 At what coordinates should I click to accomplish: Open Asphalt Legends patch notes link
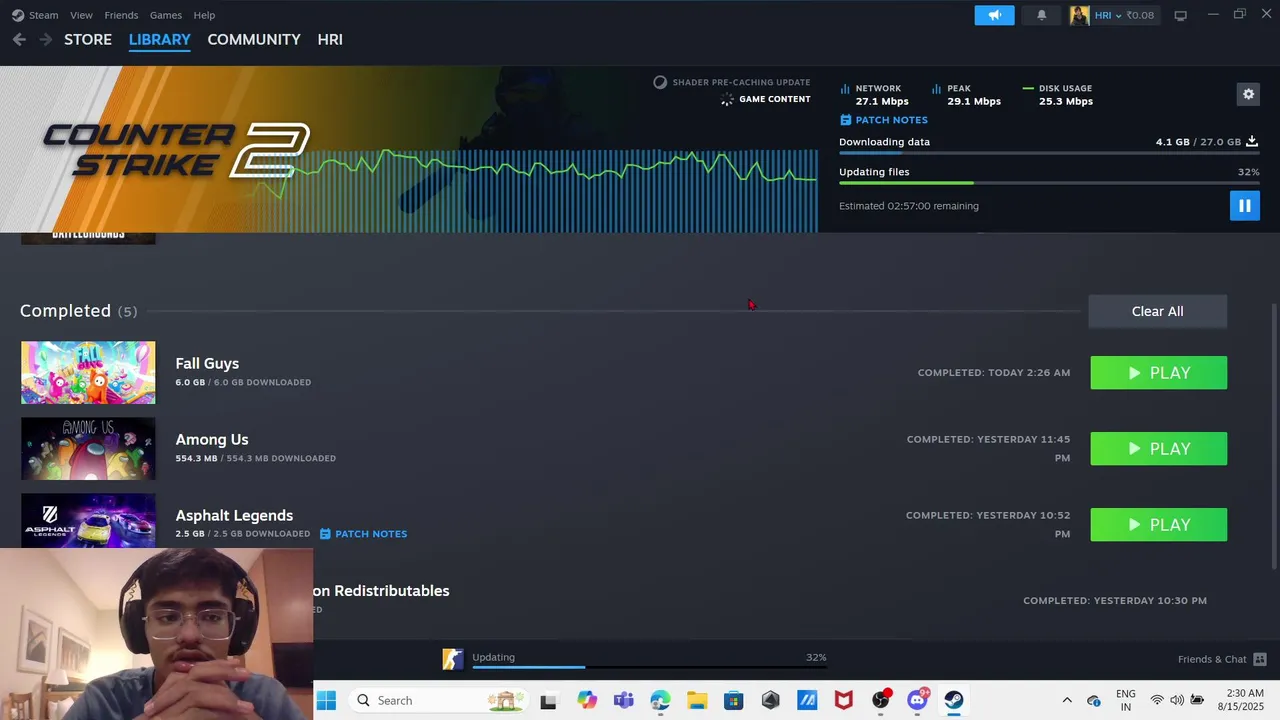[x=363, y=534]
